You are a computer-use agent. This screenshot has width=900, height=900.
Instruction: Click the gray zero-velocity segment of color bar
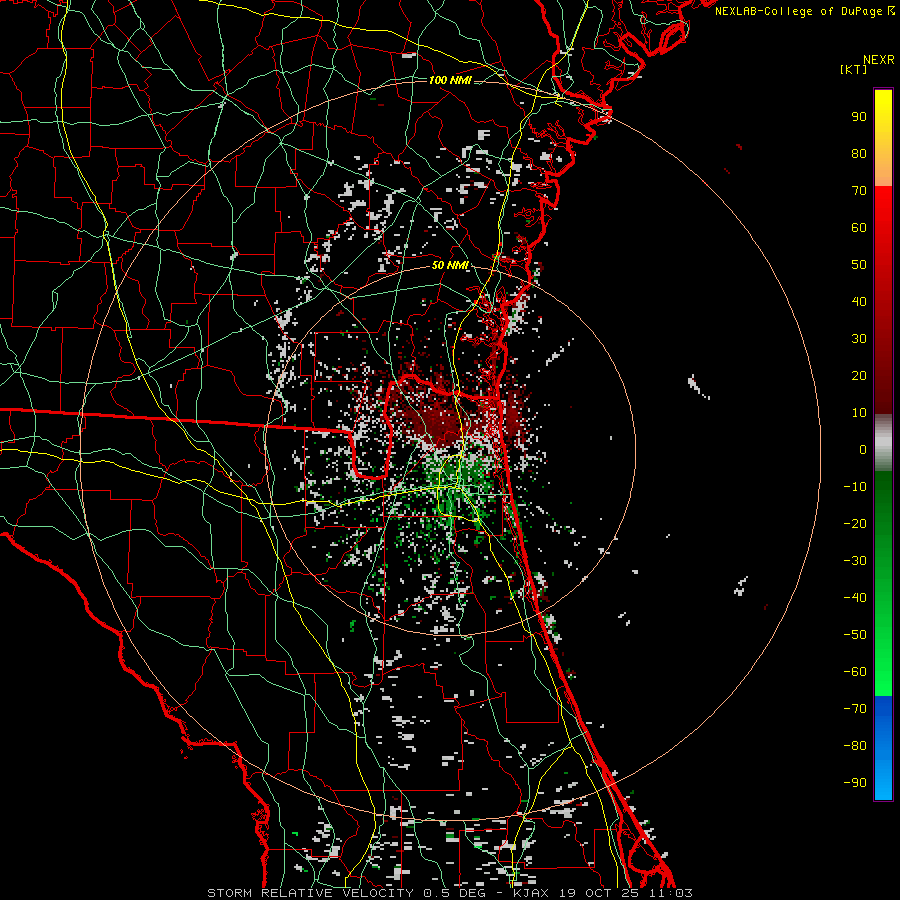point(883,443)
